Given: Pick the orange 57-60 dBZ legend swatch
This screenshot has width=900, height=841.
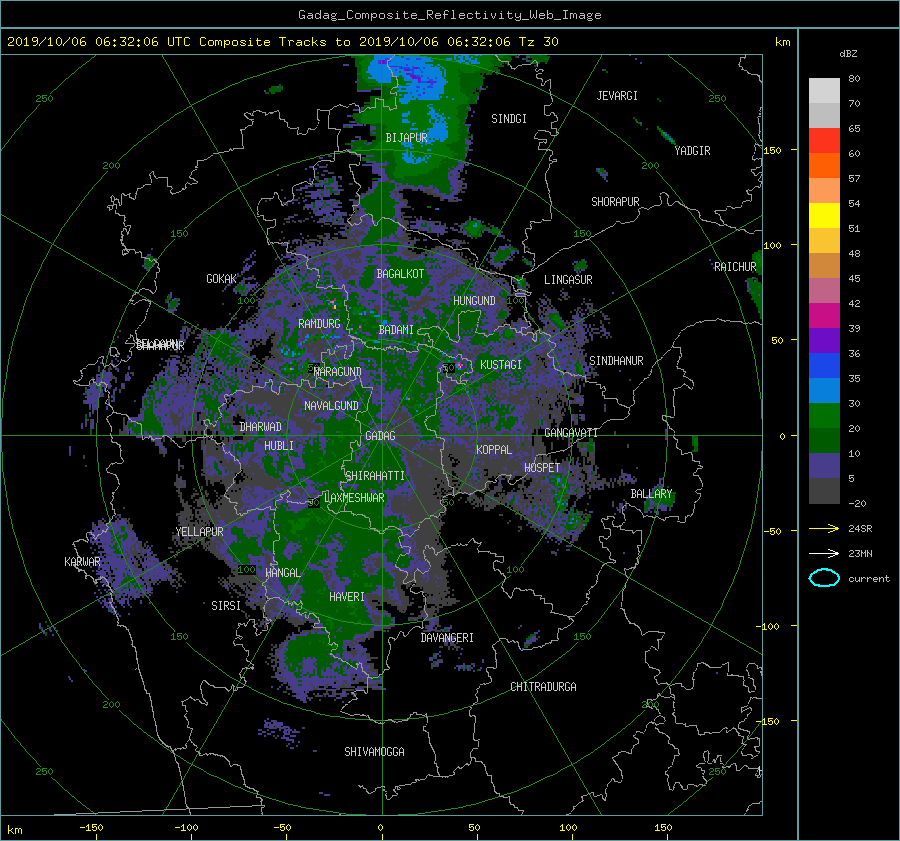Looking at the screenshot, I should pyautogui.click(x=824, y=165).
